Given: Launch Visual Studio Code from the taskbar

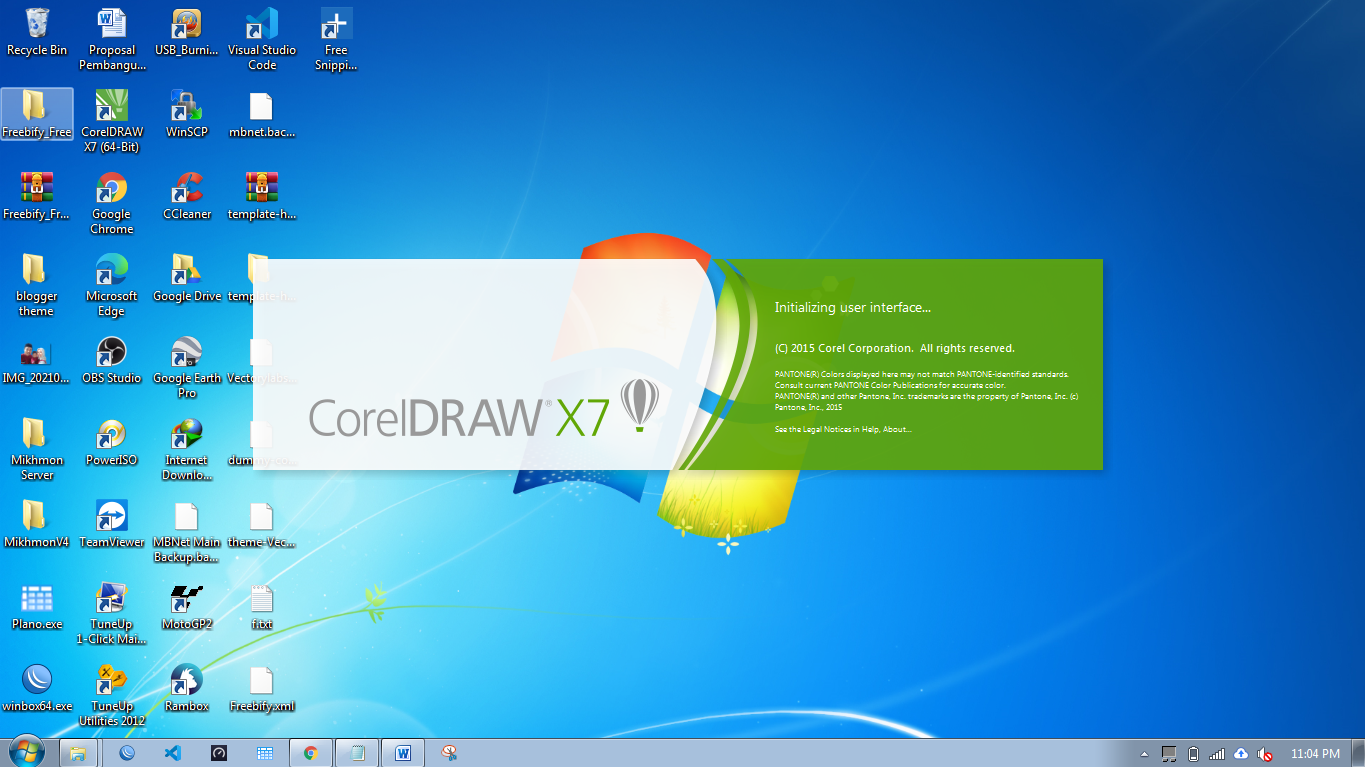Looking at the screenshot, I should [172, 753].
